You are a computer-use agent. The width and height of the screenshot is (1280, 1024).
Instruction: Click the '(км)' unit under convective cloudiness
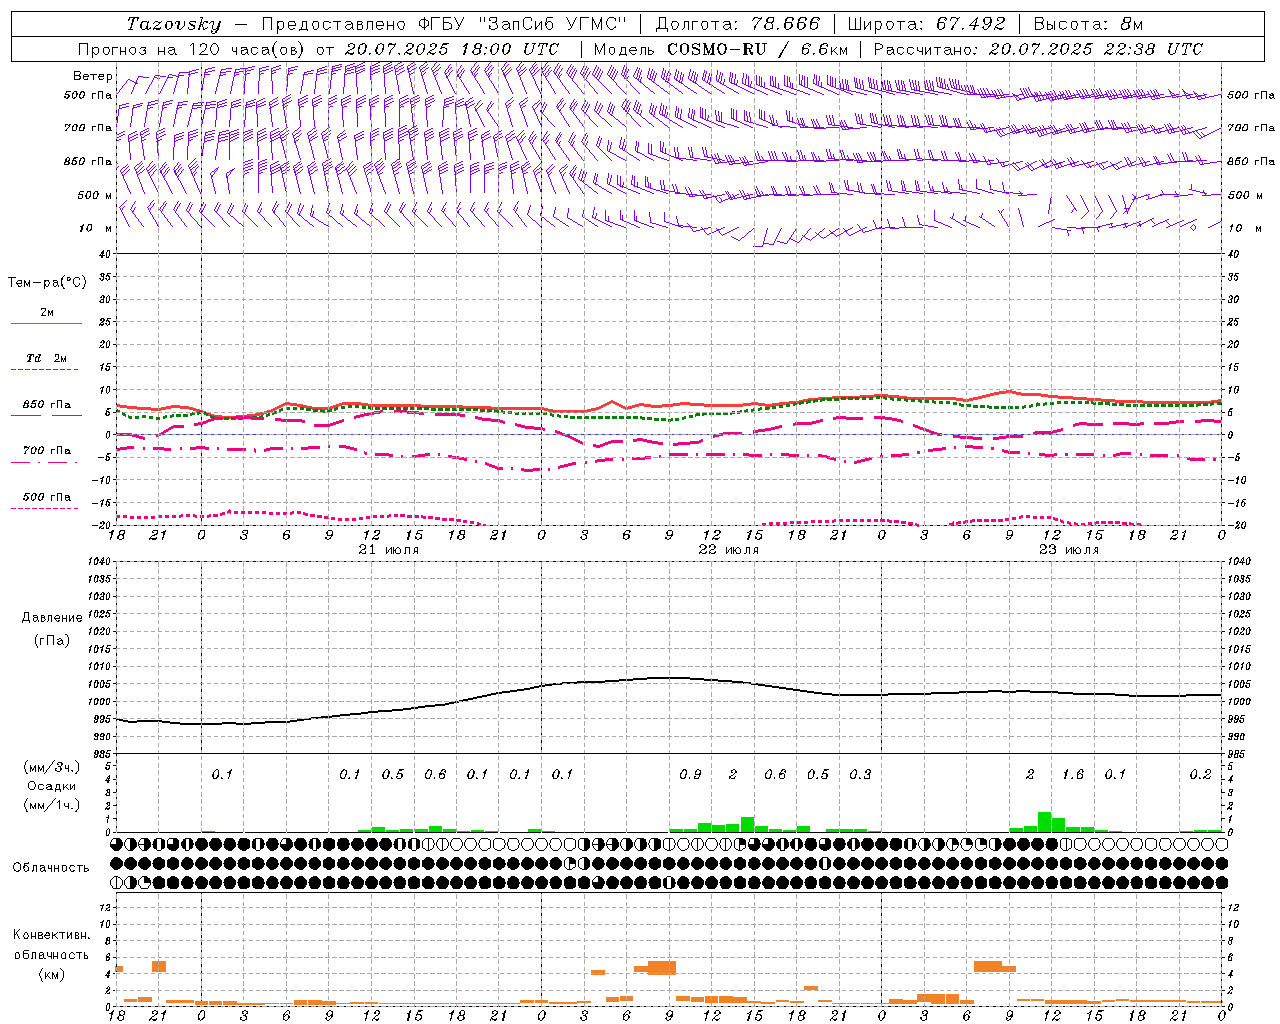51,974
